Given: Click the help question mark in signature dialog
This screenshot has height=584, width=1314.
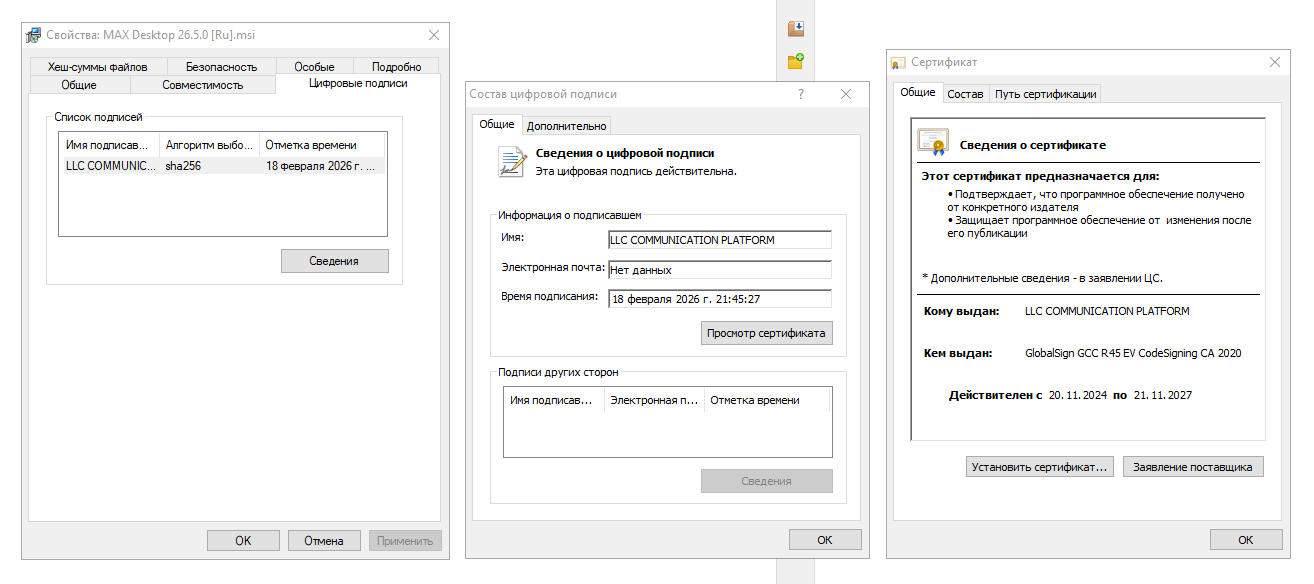Looking at the screenshot, I should pos(801,94).
